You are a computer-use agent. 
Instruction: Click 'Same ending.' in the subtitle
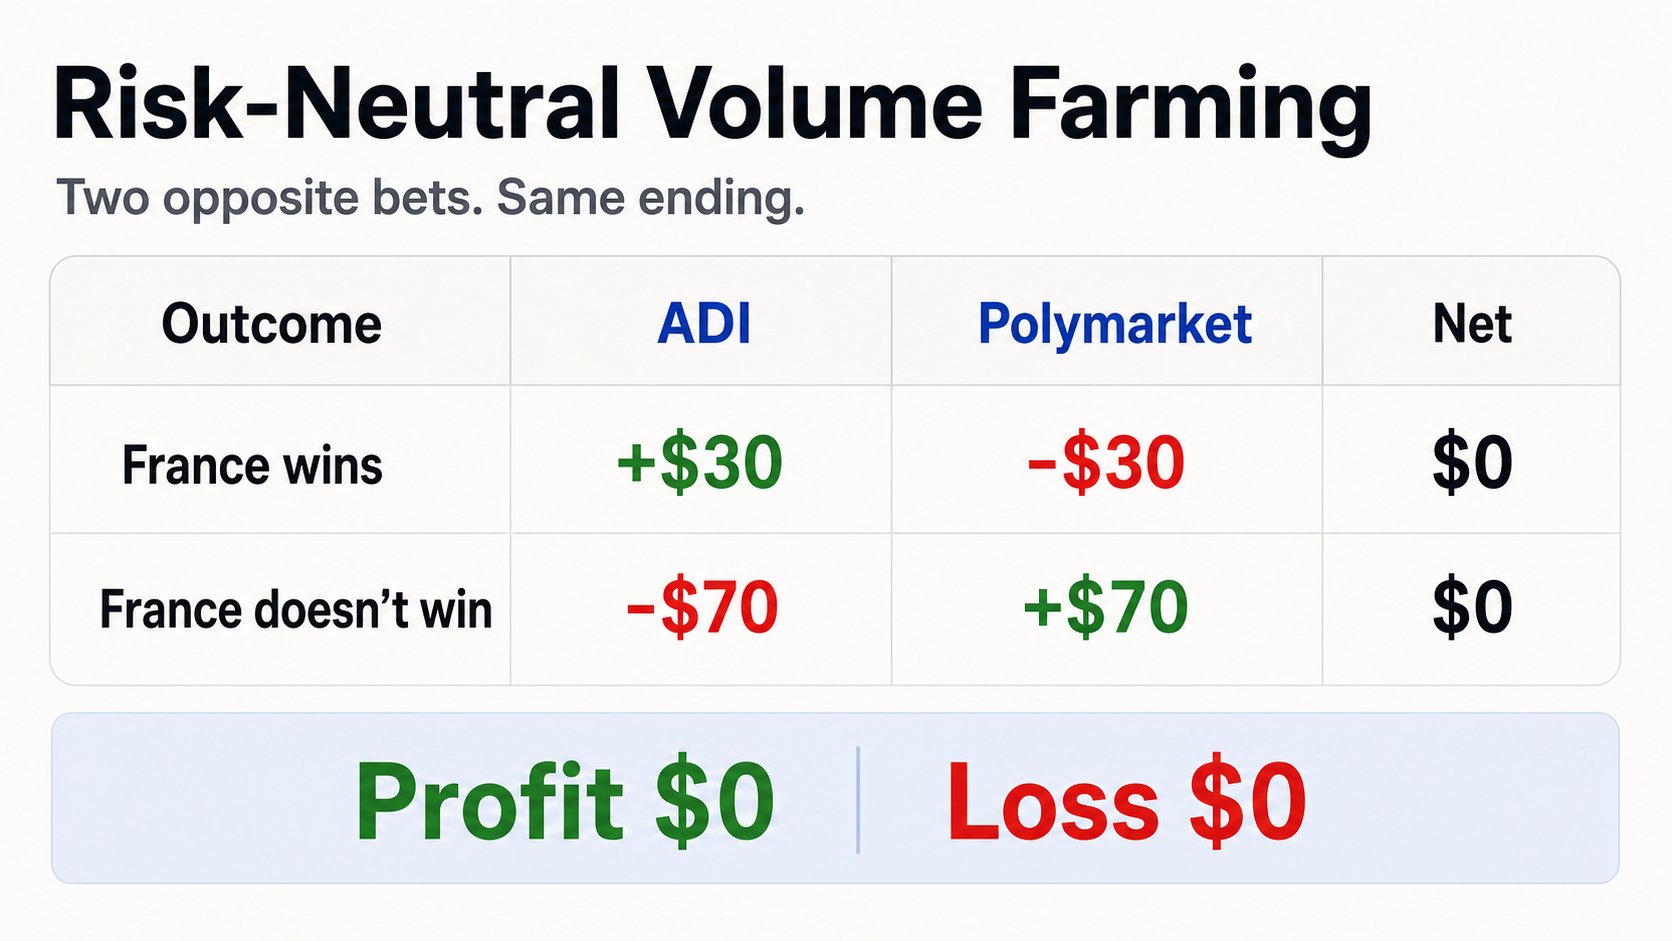click(x=651, y=197)
